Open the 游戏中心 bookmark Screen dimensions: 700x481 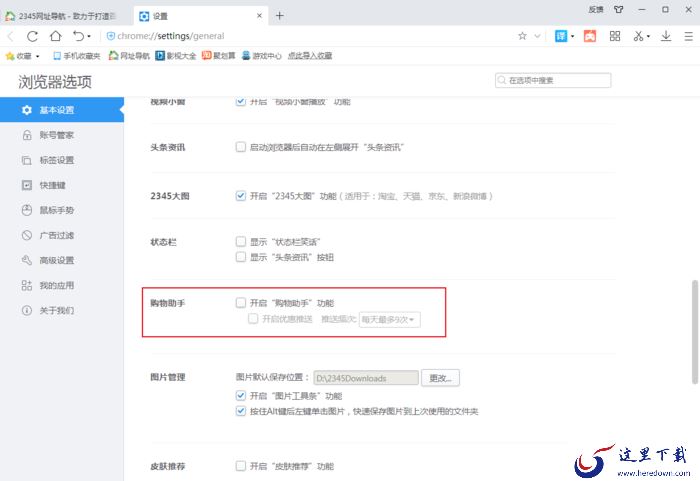(x=262, y=56)
